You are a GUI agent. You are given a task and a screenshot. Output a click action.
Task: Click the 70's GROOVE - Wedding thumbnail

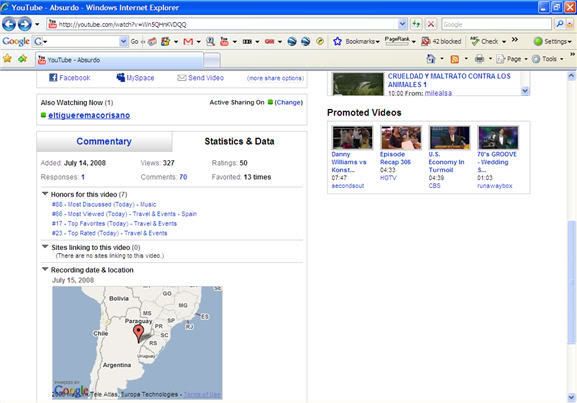(x=498, y=138)
